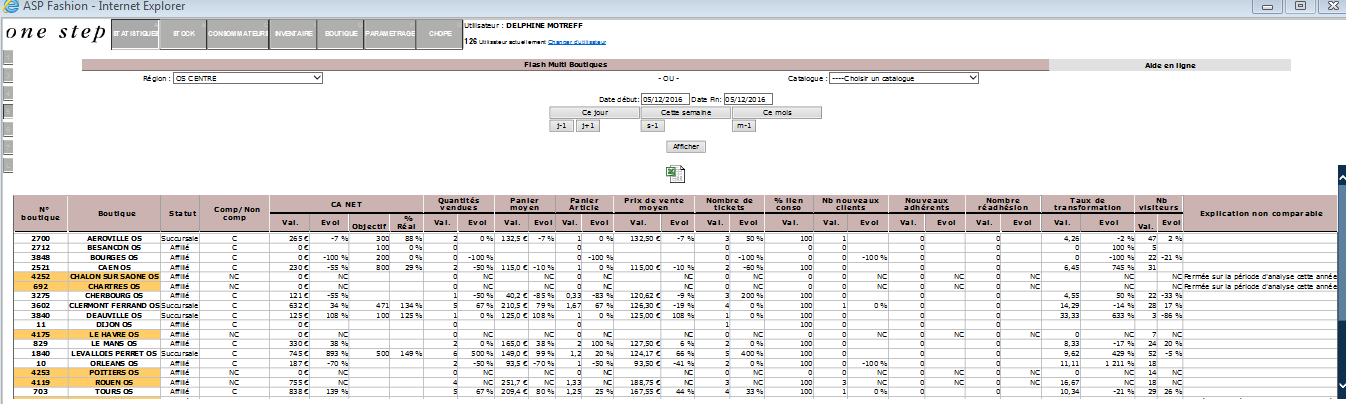Viewport: 1346px width, 404px height.
Task: Select the PARAMETRAGE menu tab
Action: 390,34
